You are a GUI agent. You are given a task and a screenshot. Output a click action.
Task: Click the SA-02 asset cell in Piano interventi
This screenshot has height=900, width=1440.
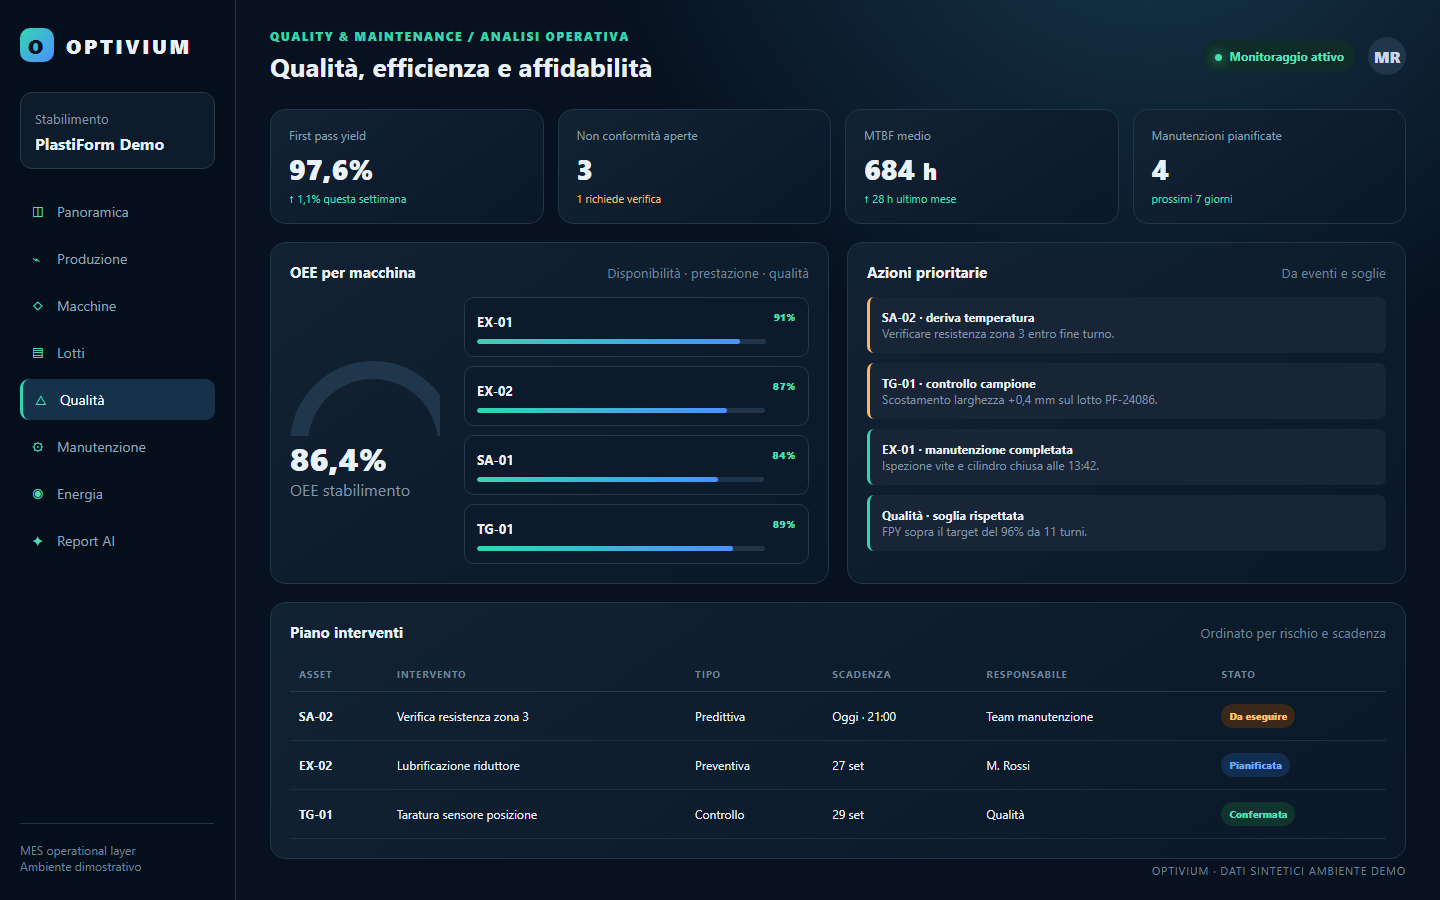[316, 717]
